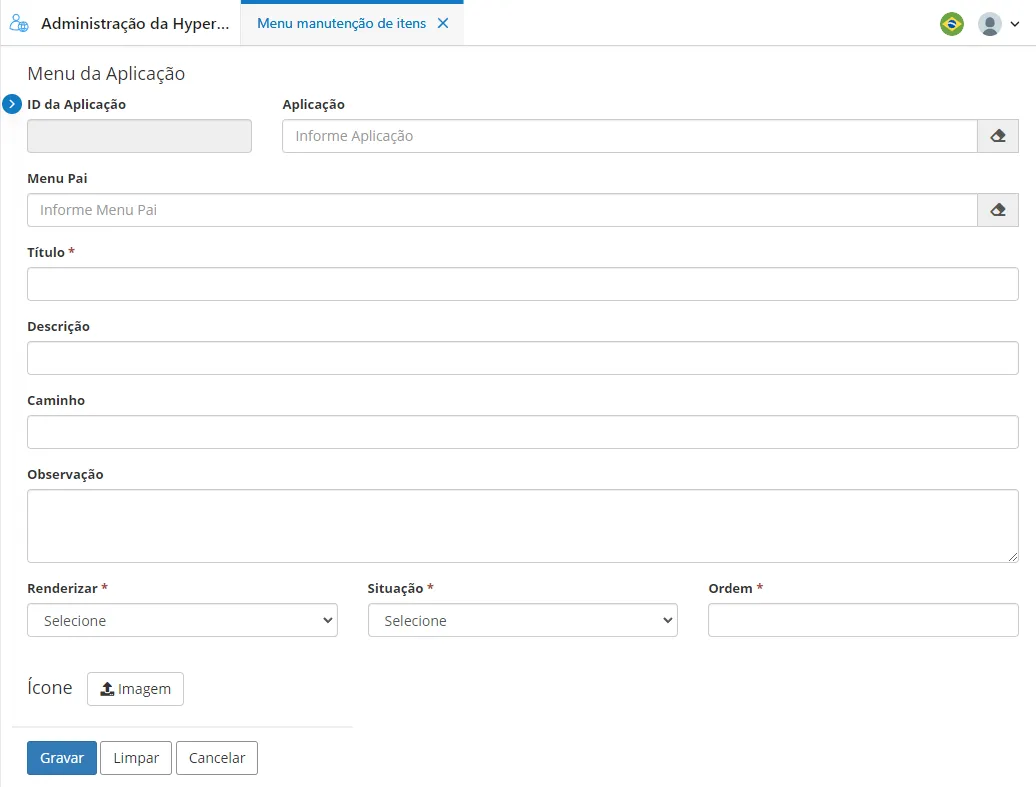Expand the user account dropdown arrow

click(x=1015, y=24)
